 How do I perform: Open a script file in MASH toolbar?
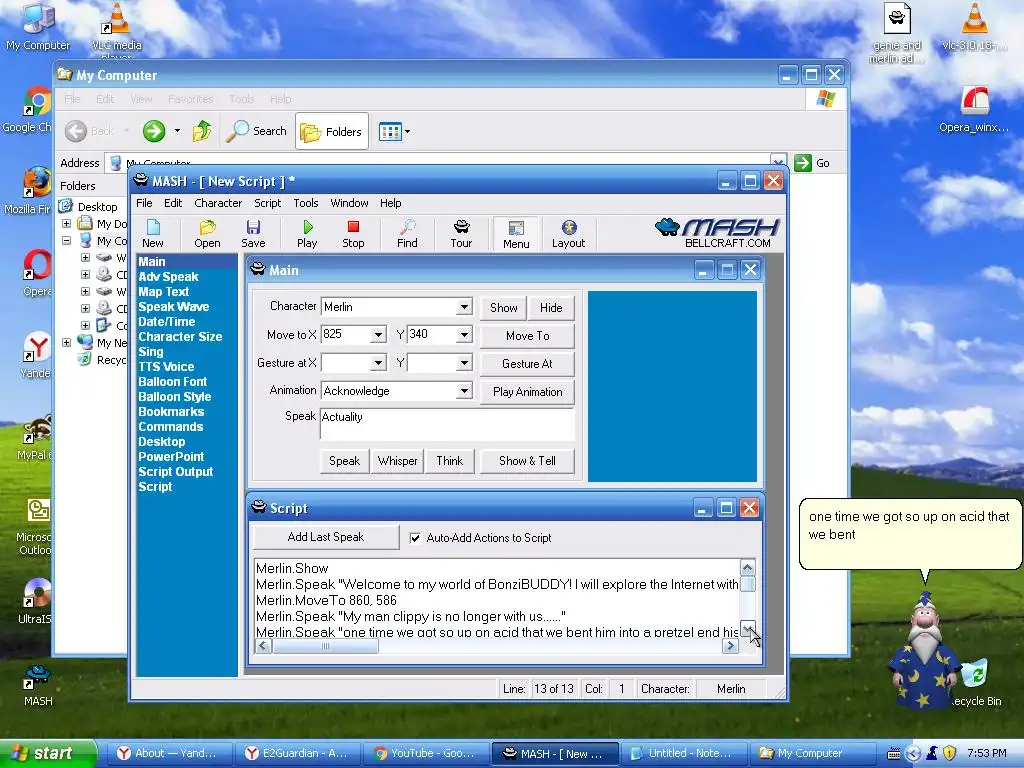point(207,234)
